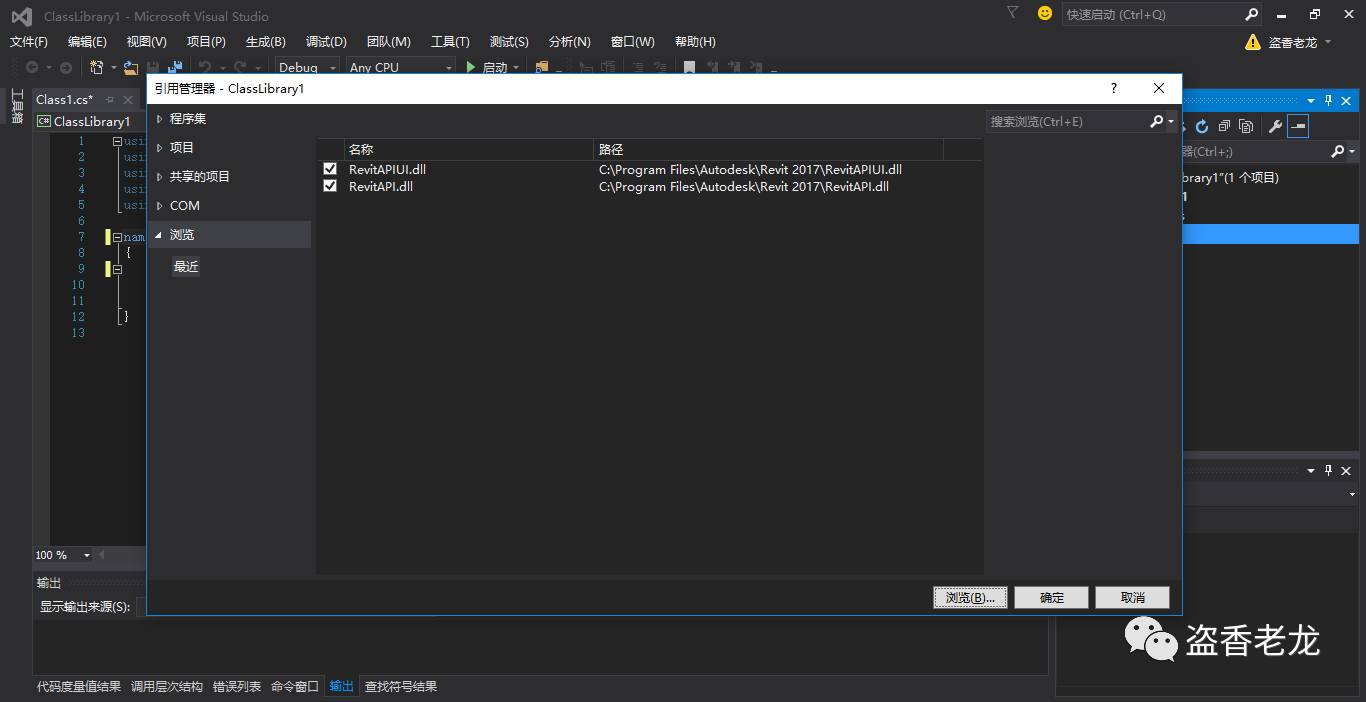Expand the 项目 category
Image resolution: width=1366 pixels, height=702 pixels.
coord(159,148)
